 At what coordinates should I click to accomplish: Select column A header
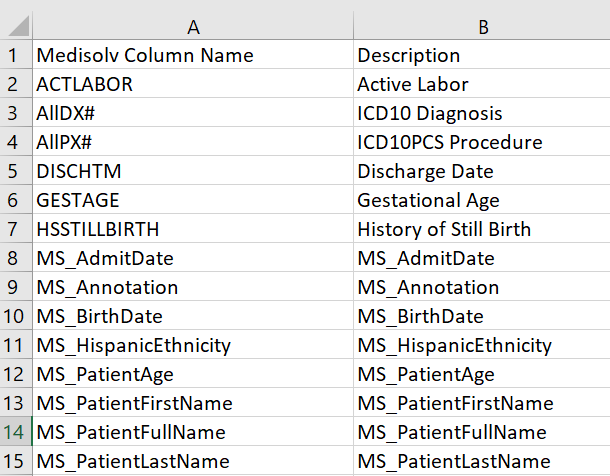click(x=193, y=26)
